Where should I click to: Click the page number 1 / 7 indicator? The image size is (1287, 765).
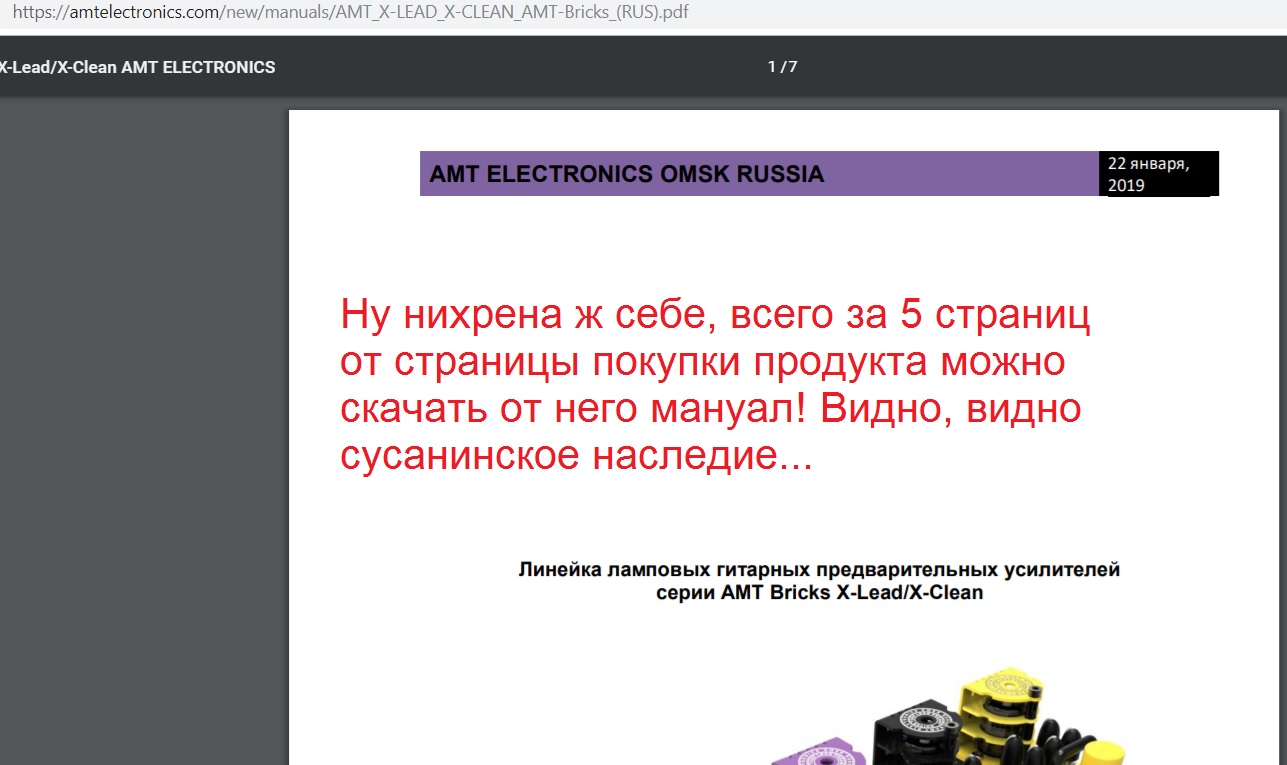pyautogui.click(x=782, y=67)
